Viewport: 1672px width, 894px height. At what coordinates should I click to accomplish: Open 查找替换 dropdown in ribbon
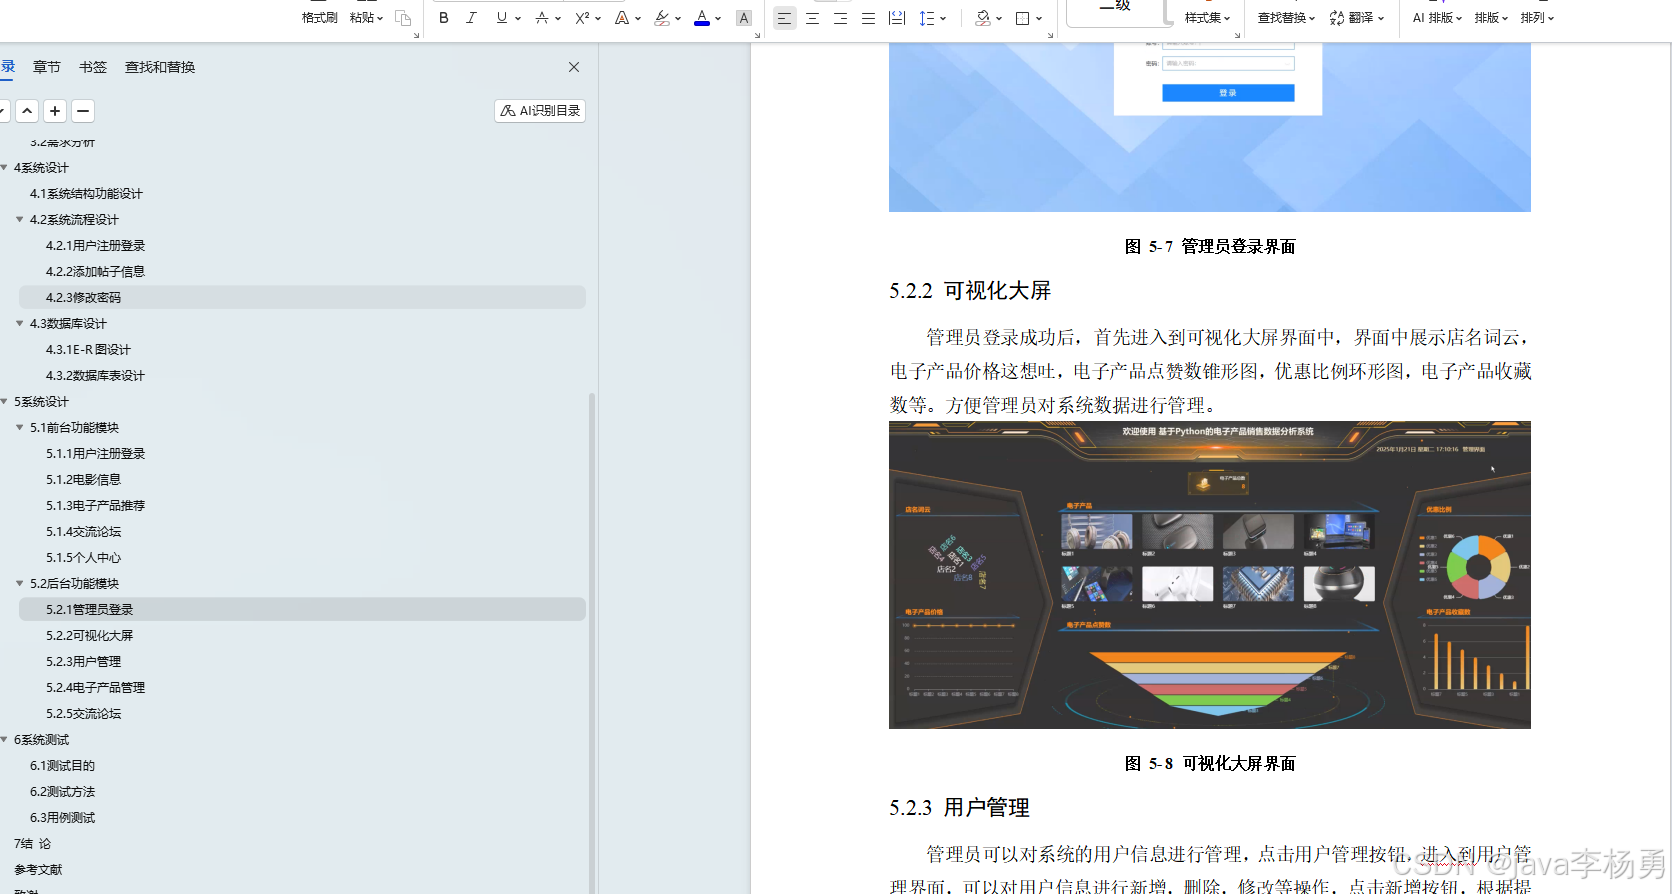click(x=1287, y=18)
